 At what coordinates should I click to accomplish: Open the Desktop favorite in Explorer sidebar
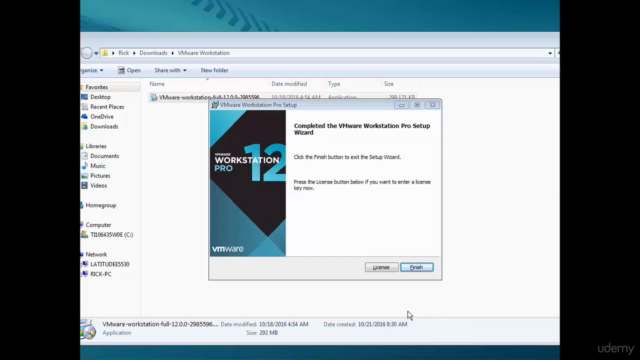pyautogui.click(x=100, y=97)
